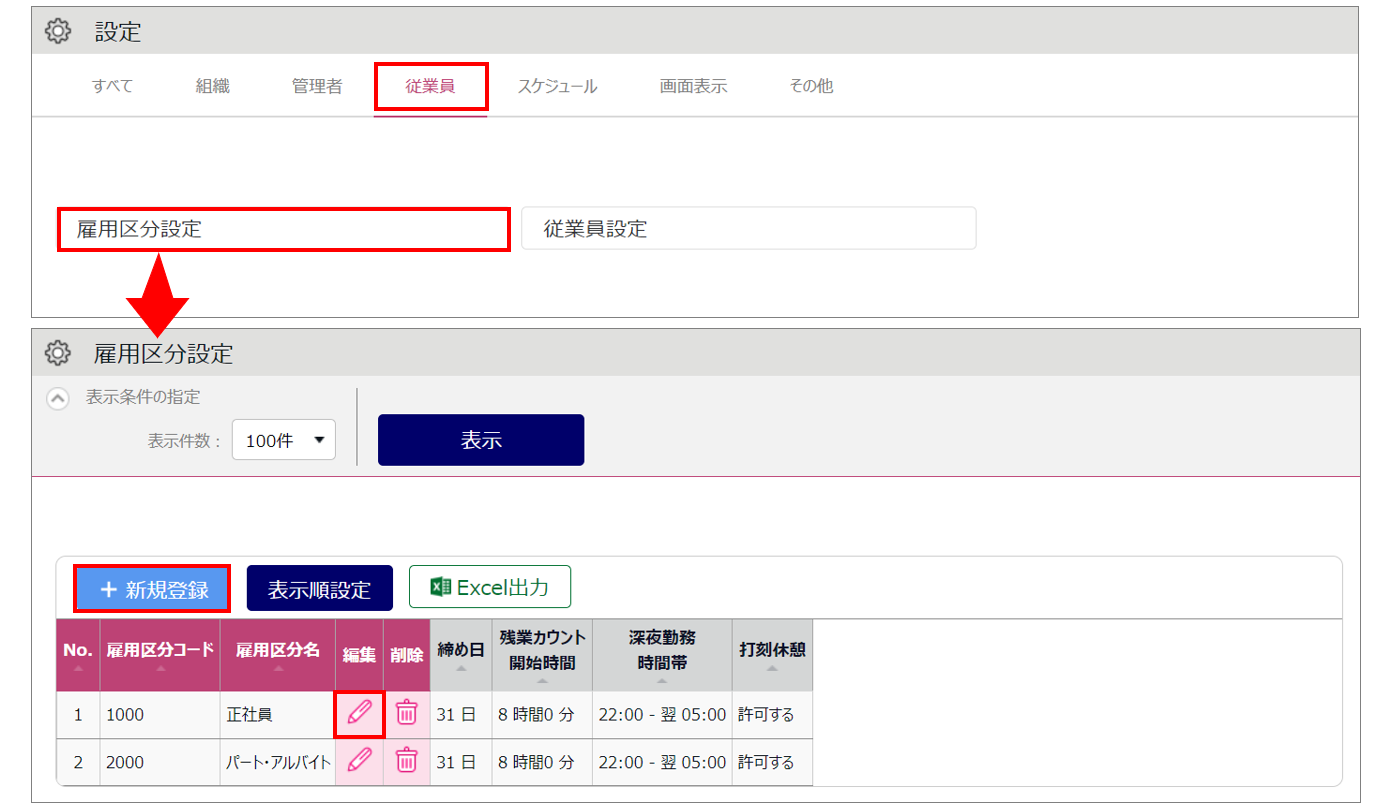Image resolution: width=1391 pixels, height=807 pixels.
Task: Click the gear icon beside 設定 title
Action: click(x=58, y=32)
